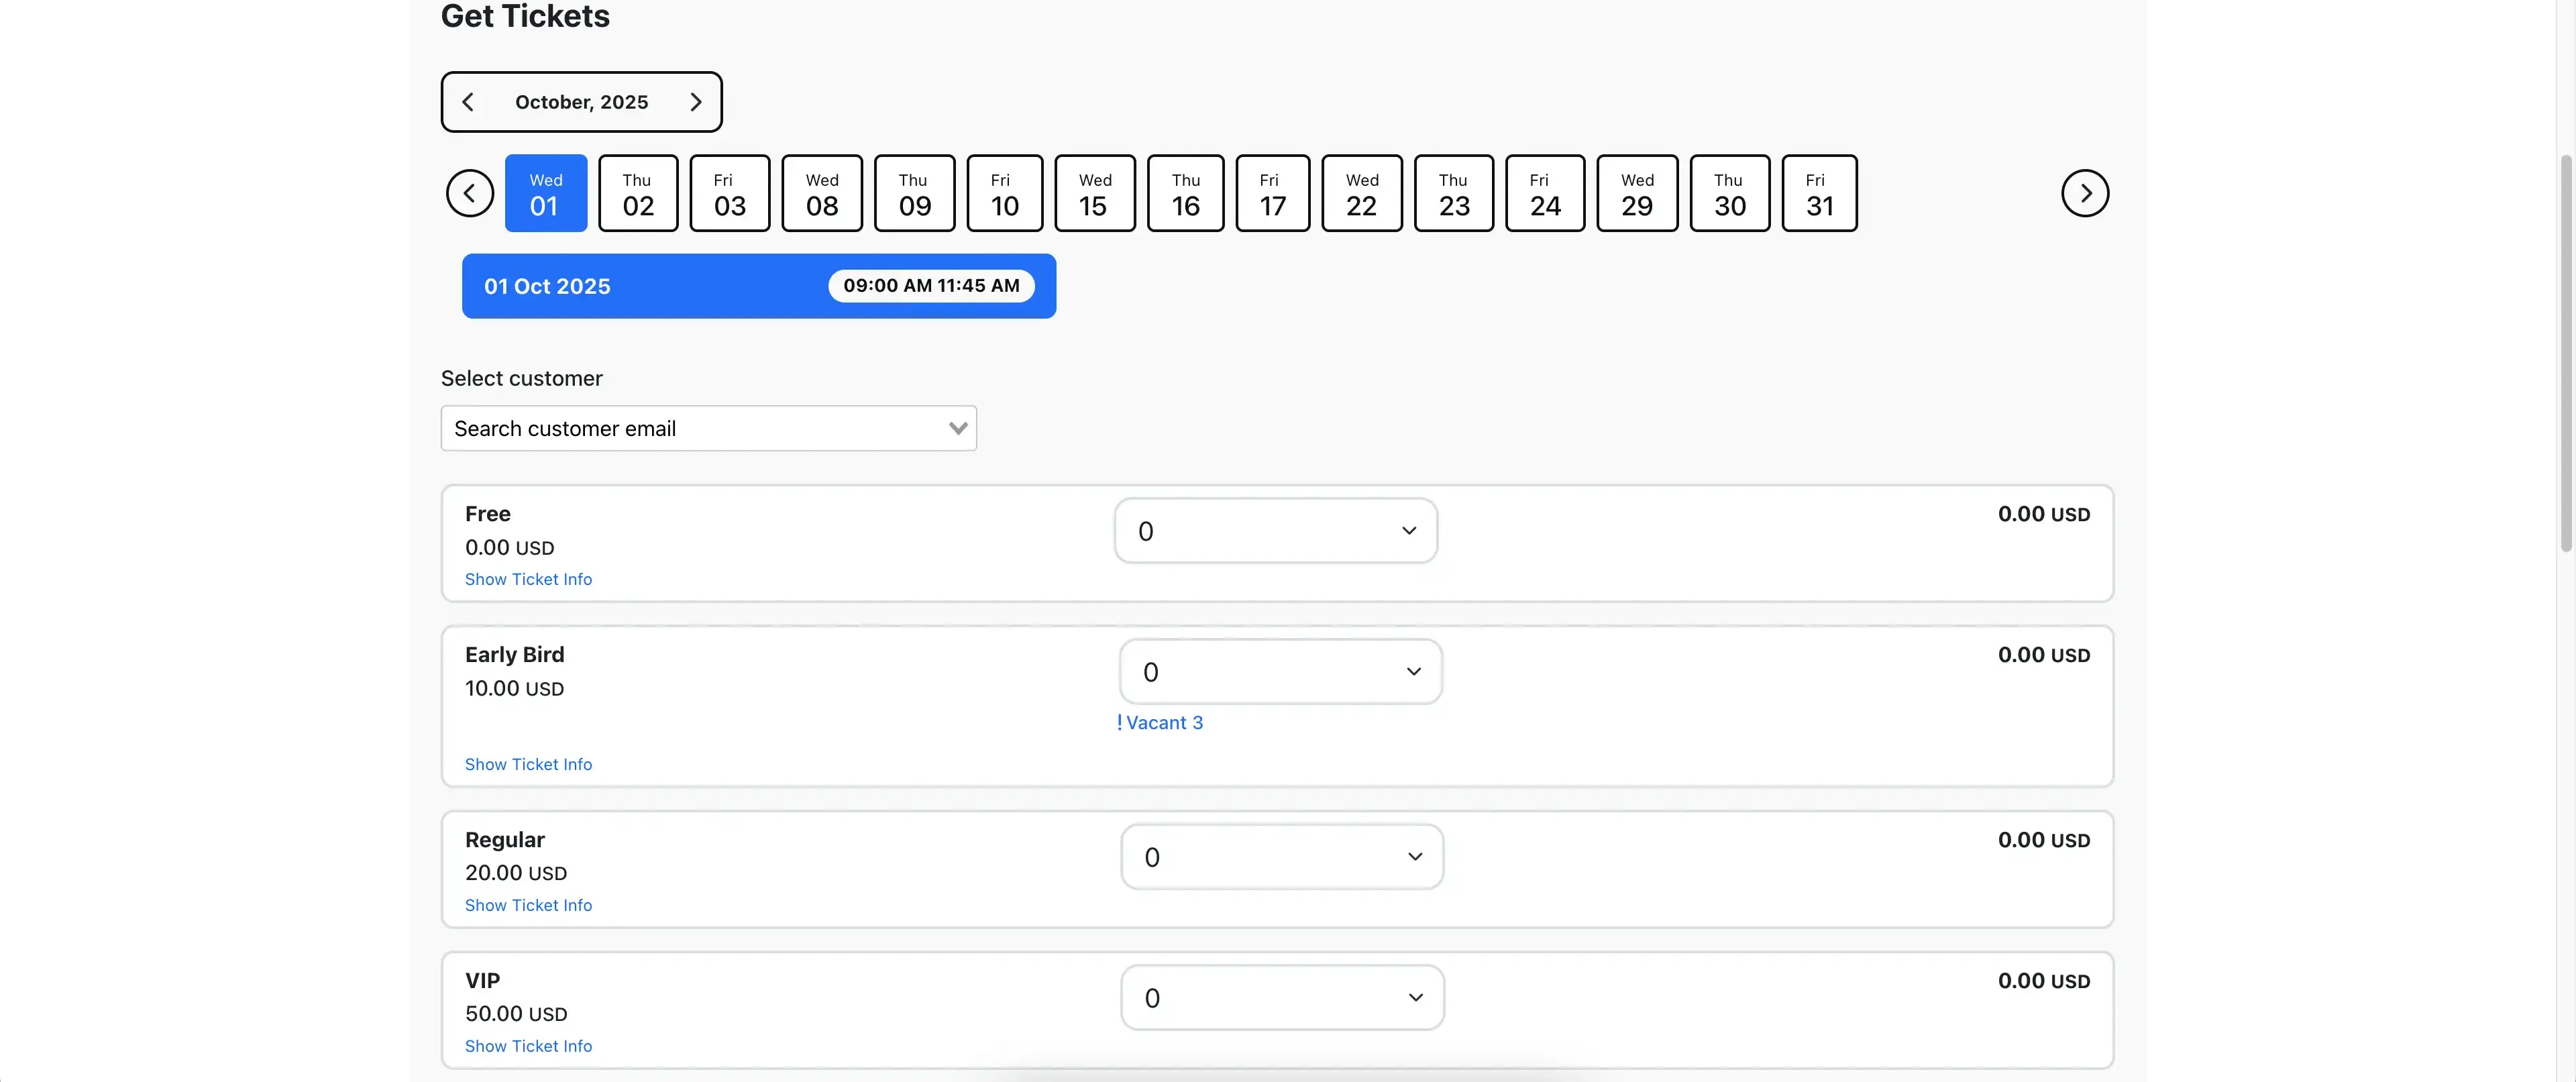Select the currently highlighted Wed 01 date

[x=546, y=192]
